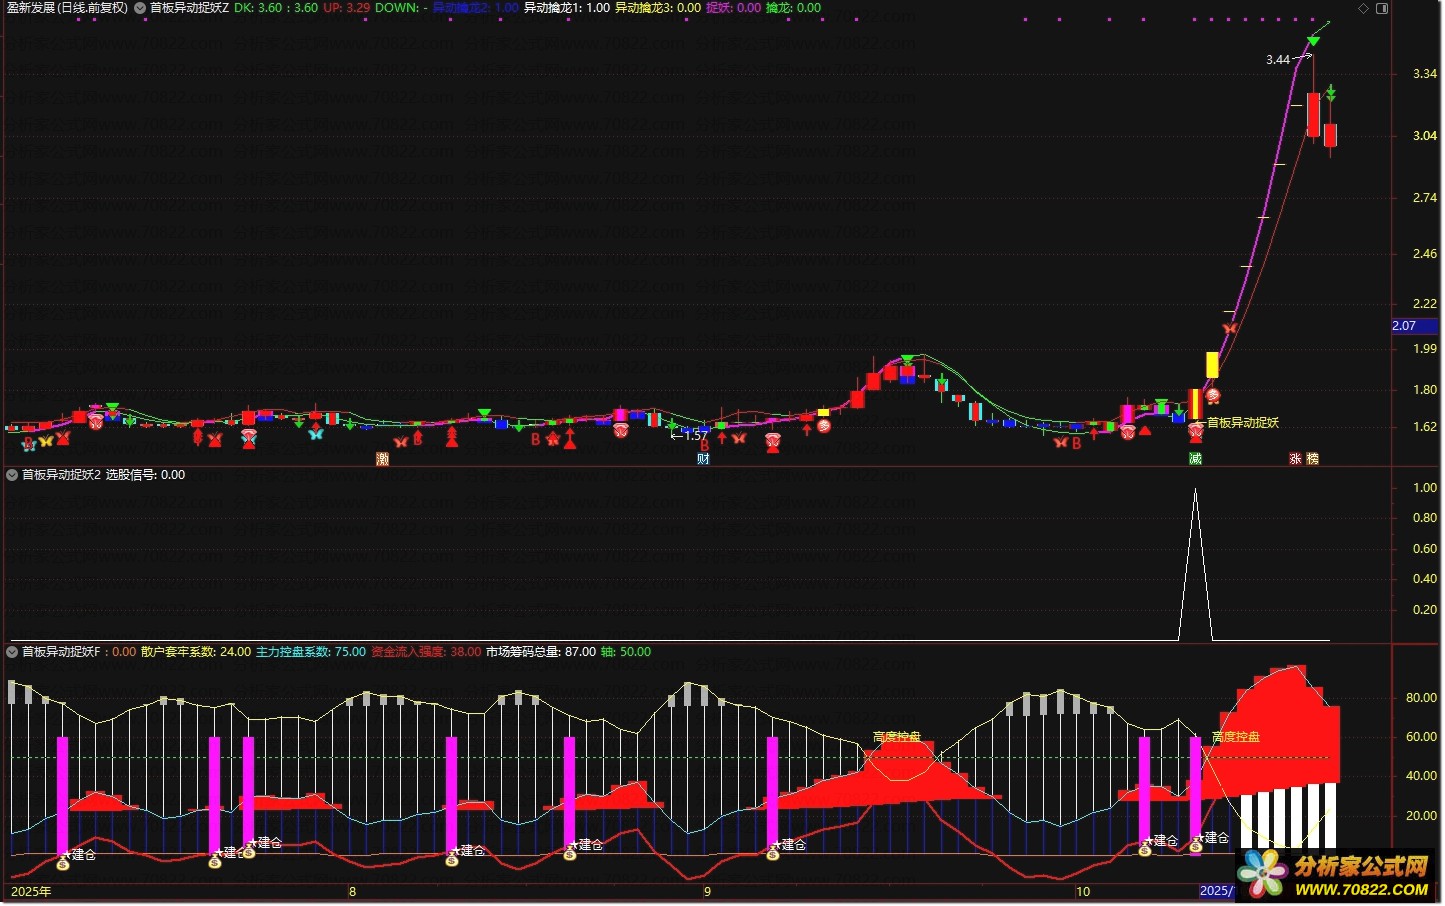Open the brown 榜 info marker
Screen dimensions: 1445x906
(1312, 459)
